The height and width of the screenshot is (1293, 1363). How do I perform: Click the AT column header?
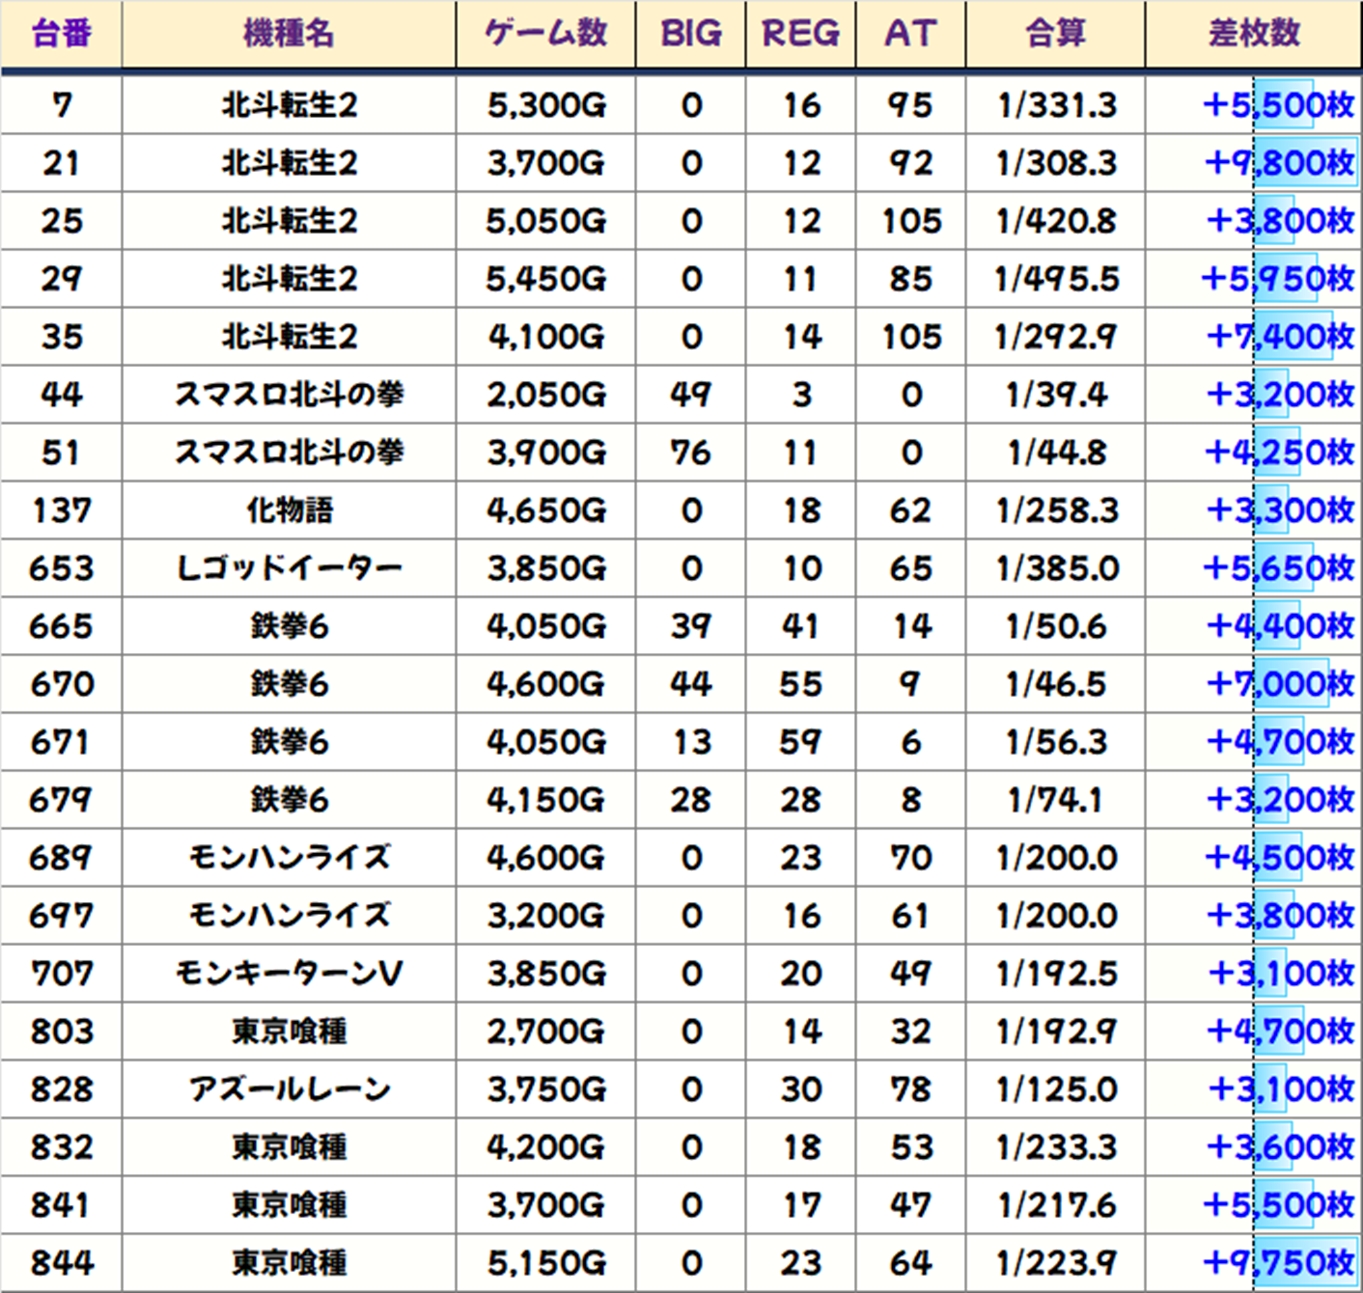click(x=910, y=34)
